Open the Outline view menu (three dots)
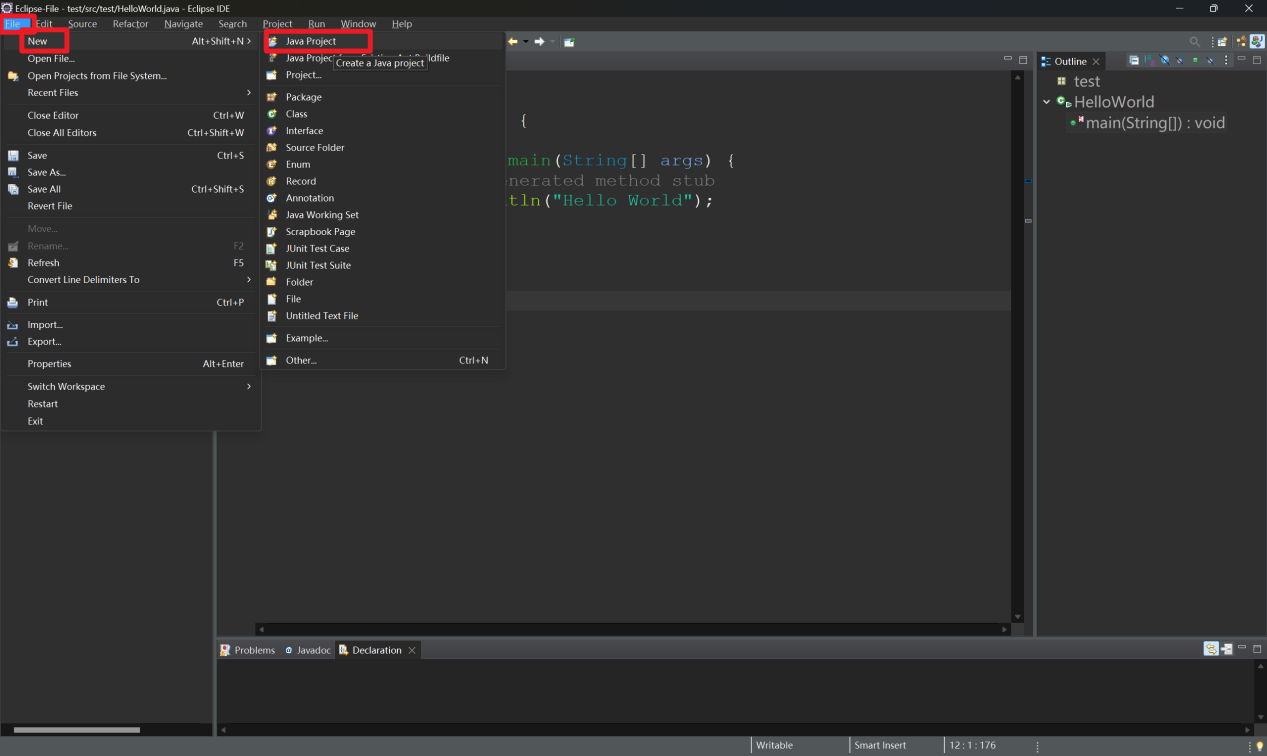Screen dimensions: 1267x756 (x=1226, y=60)
